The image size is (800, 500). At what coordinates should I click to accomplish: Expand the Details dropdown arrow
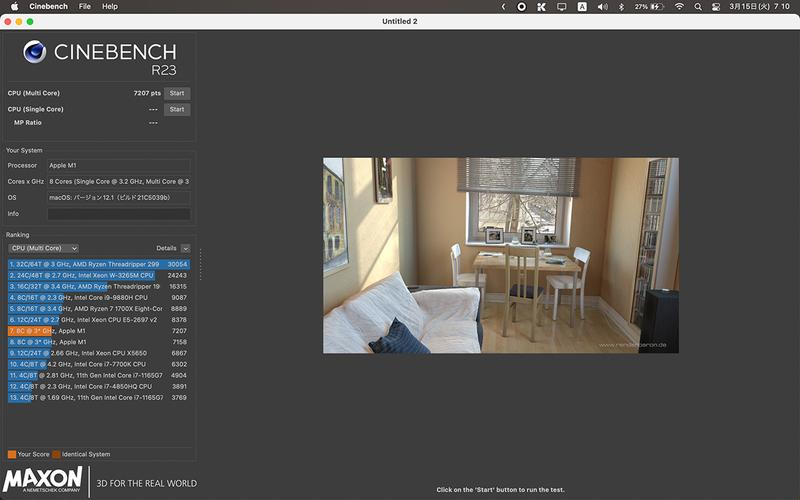click(186, 248)
